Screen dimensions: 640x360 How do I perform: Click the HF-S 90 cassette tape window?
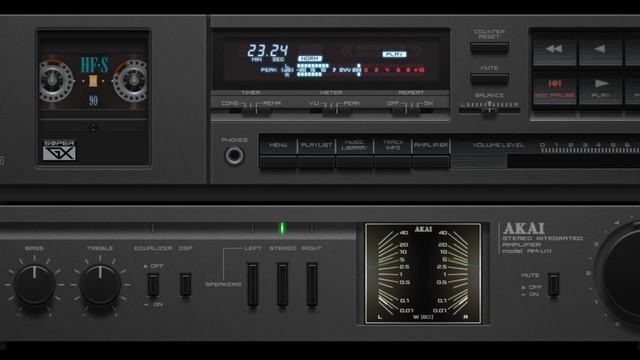(93, 81)
